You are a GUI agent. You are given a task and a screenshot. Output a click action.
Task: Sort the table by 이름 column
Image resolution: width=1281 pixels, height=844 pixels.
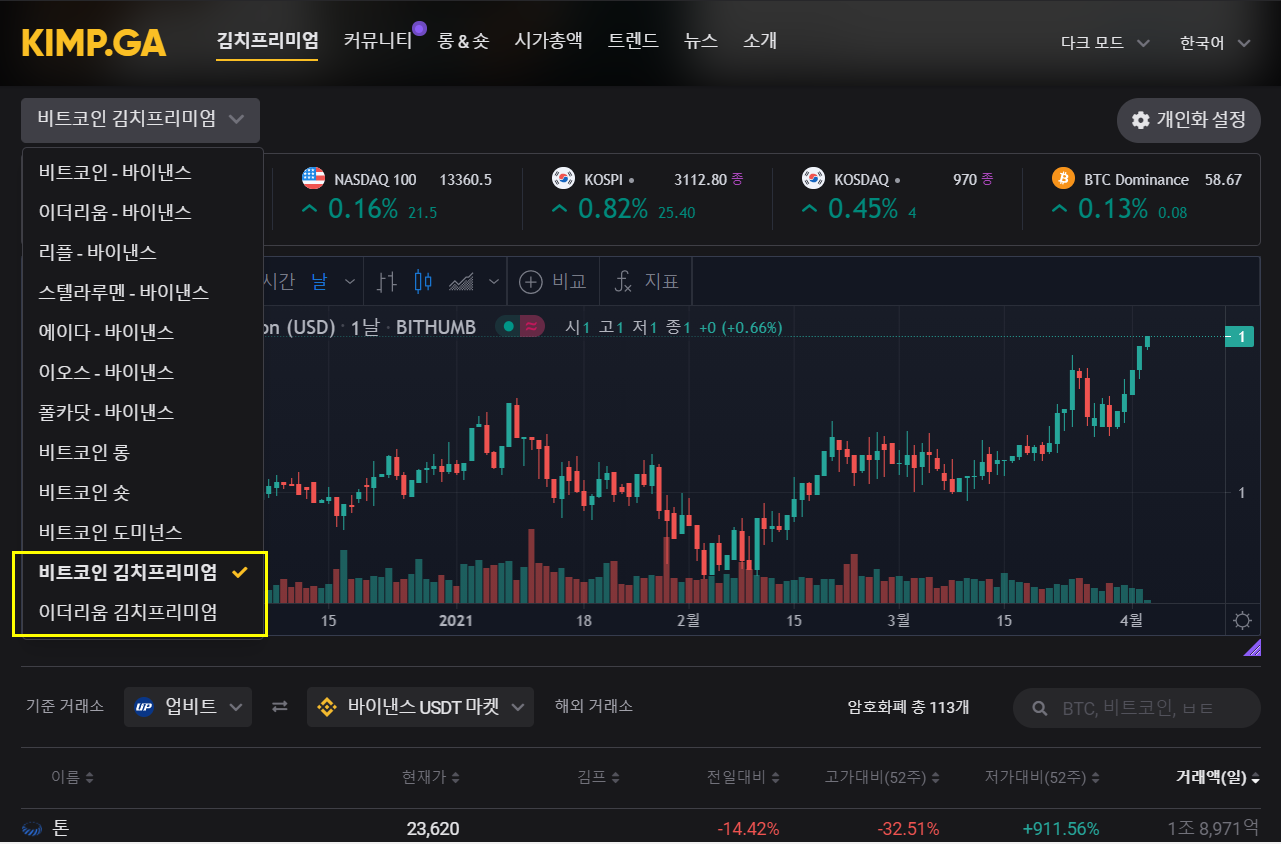pyautogui.click(x=72, y=777)
